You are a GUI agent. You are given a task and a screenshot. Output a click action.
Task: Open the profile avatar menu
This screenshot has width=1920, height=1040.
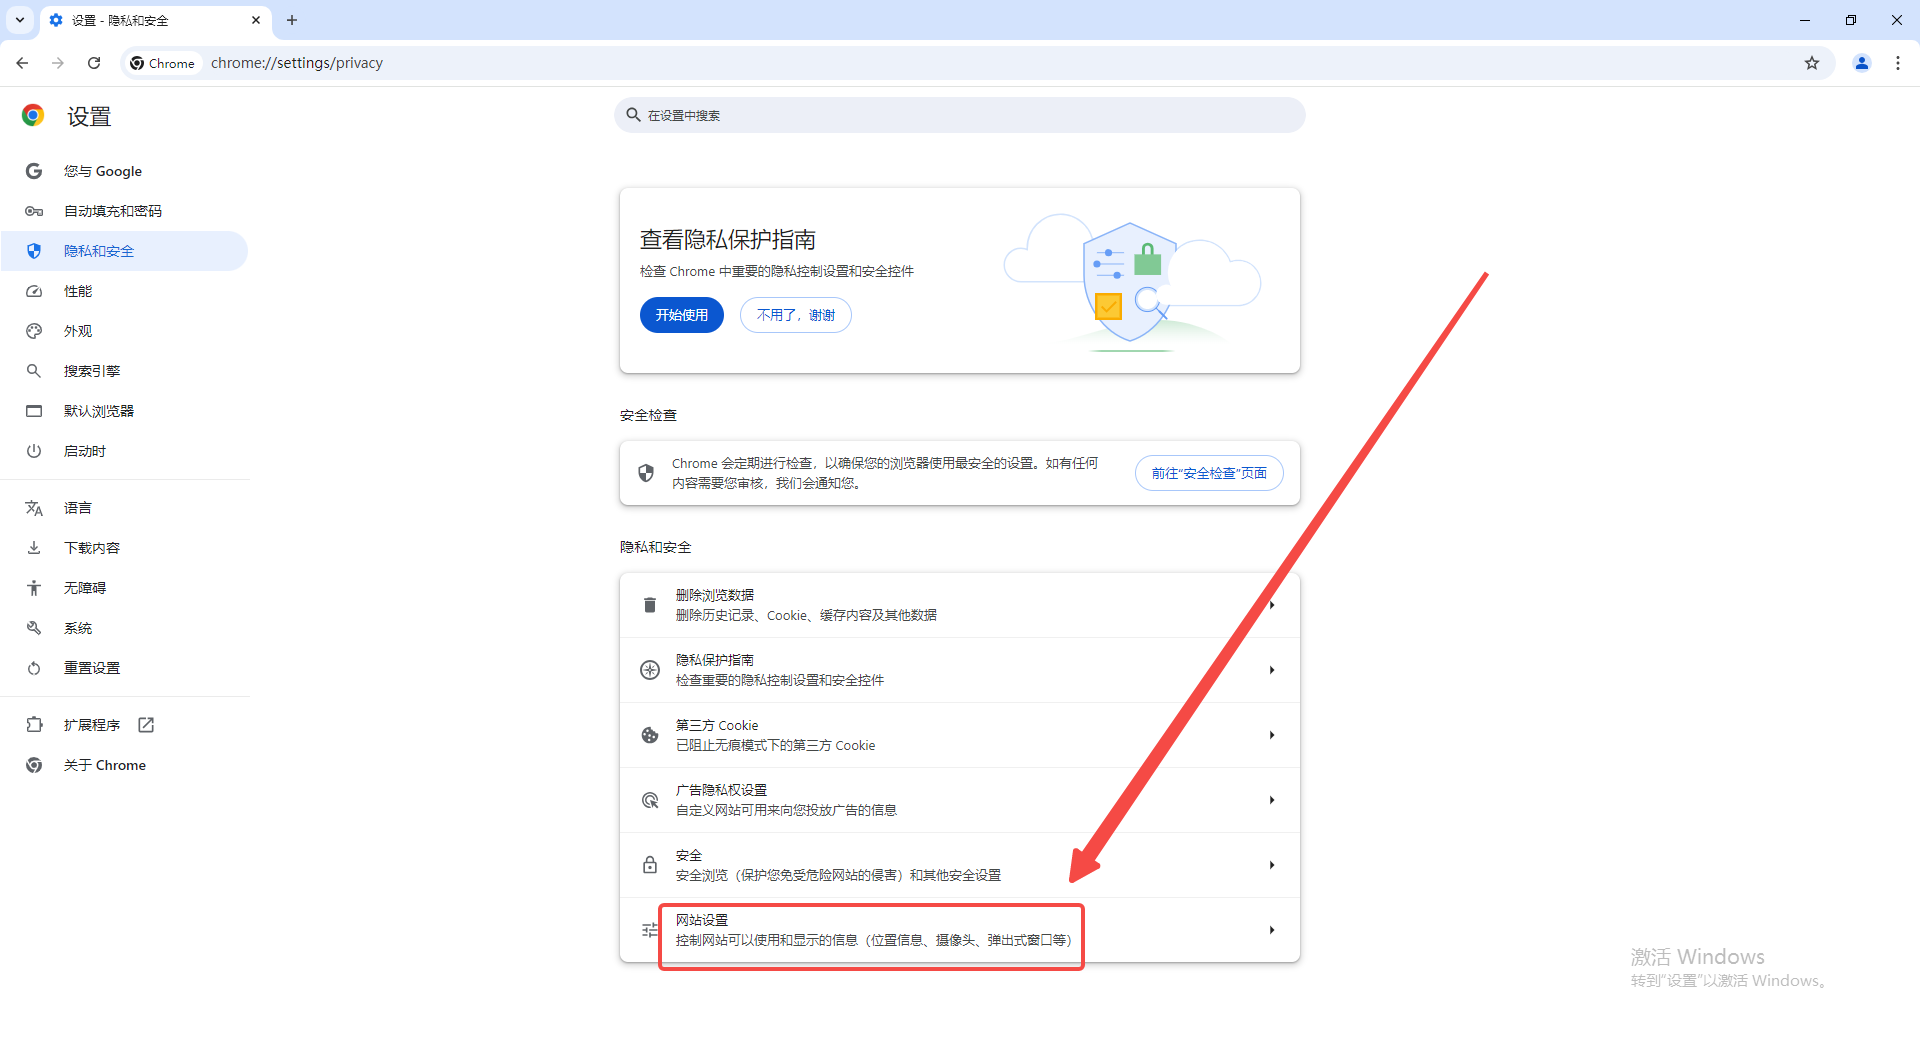[x=1862, y=63]
